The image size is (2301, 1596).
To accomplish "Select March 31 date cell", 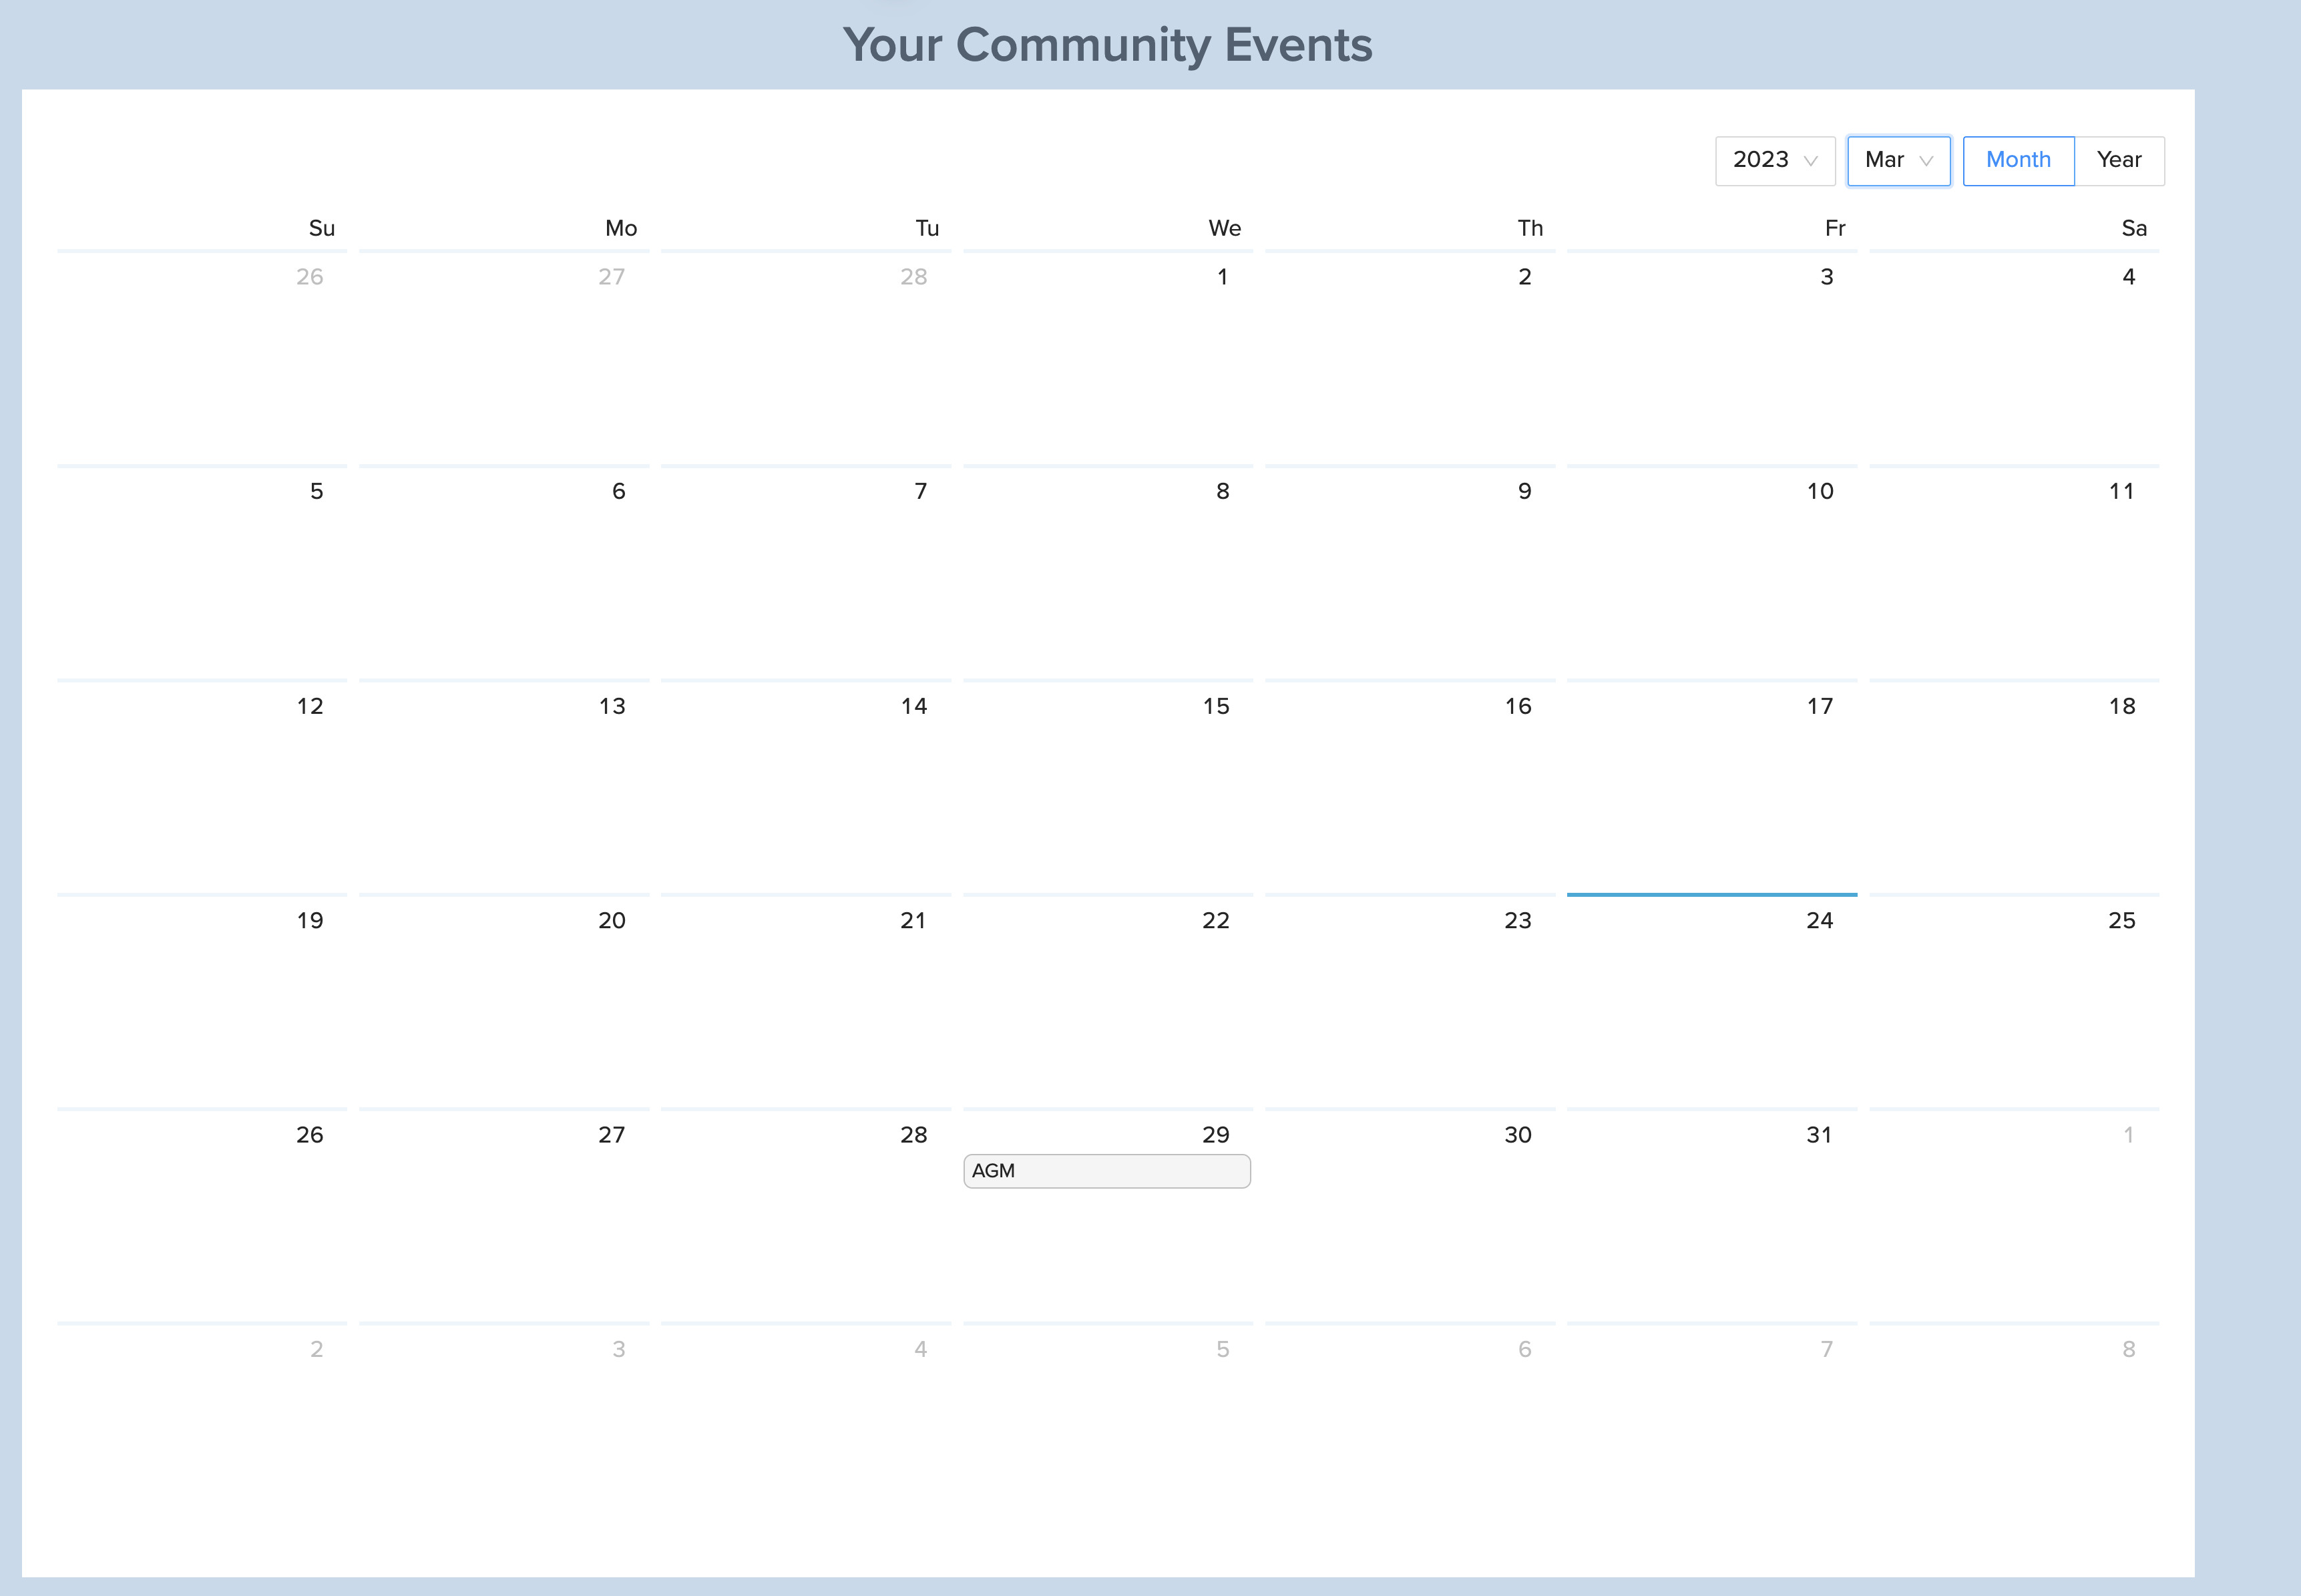I will (x=1712, y=1215).
